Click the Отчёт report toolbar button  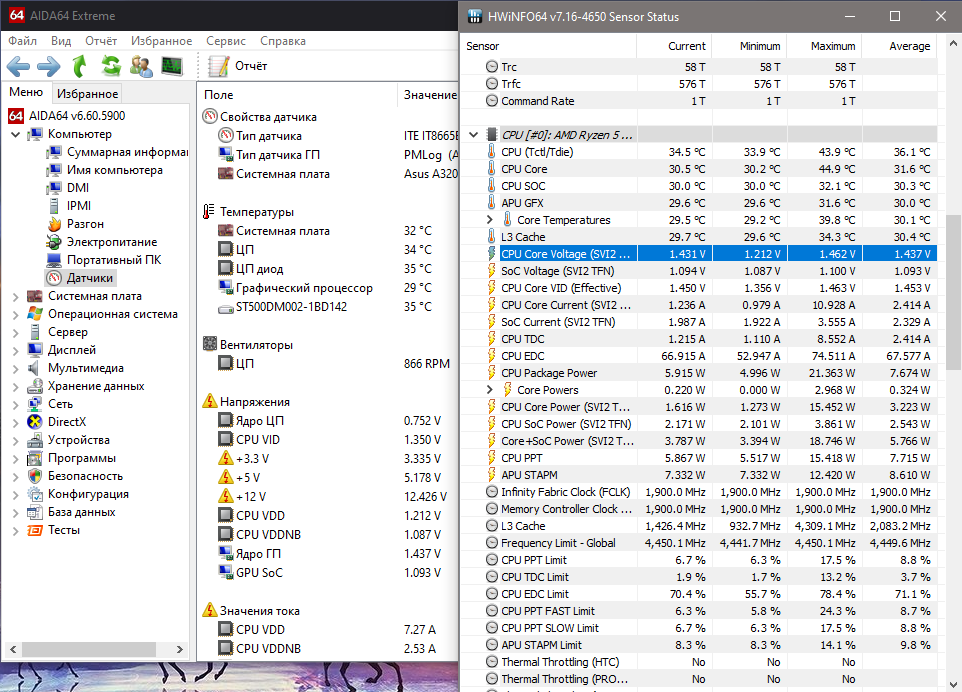pyautogui.click(x=237, y=66)
